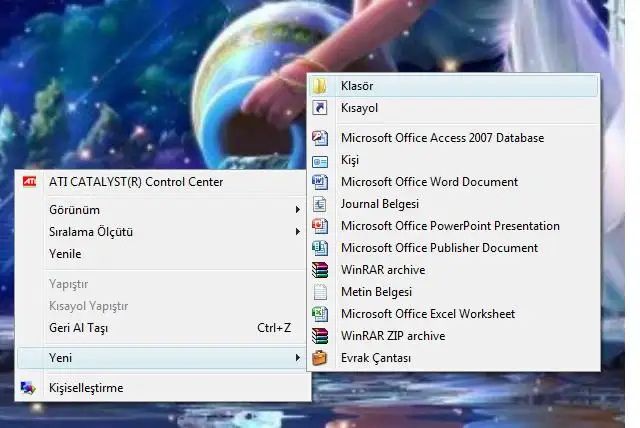
Task: Expand the Yeni submenu arrow
Action: point(298,358)
